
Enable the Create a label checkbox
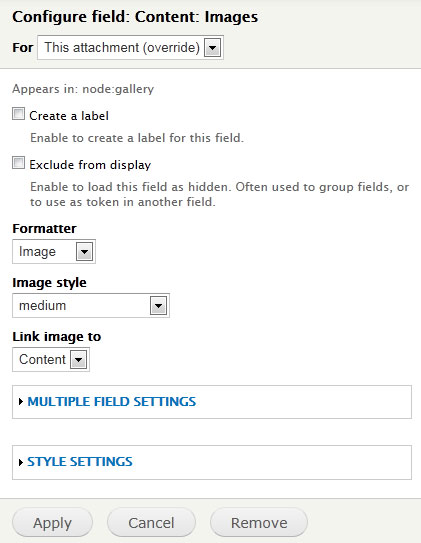tap(18, 114)
